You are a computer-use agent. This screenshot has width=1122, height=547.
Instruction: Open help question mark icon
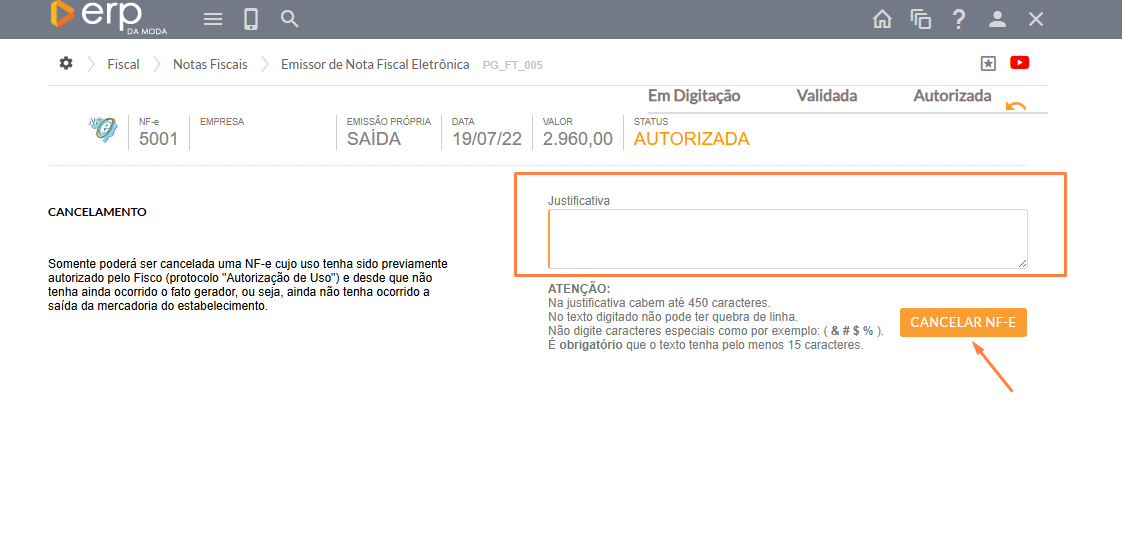point(959,19)
